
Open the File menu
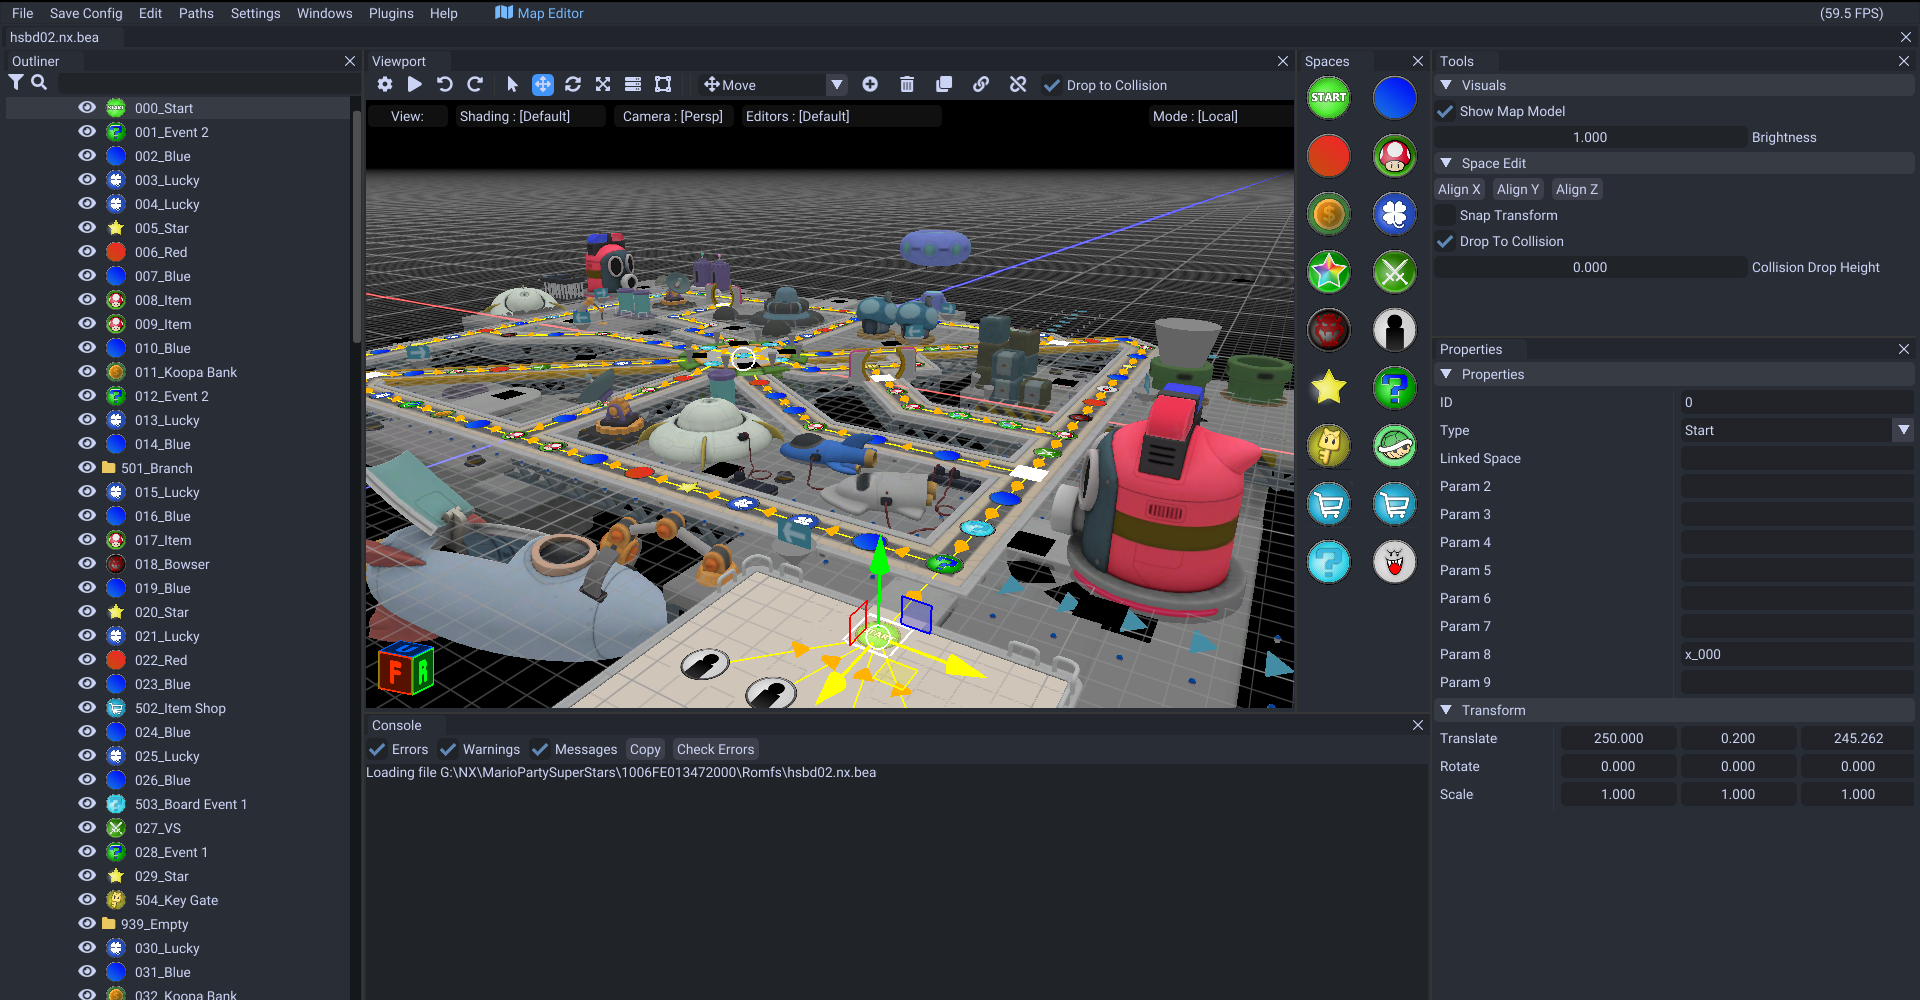23,13
